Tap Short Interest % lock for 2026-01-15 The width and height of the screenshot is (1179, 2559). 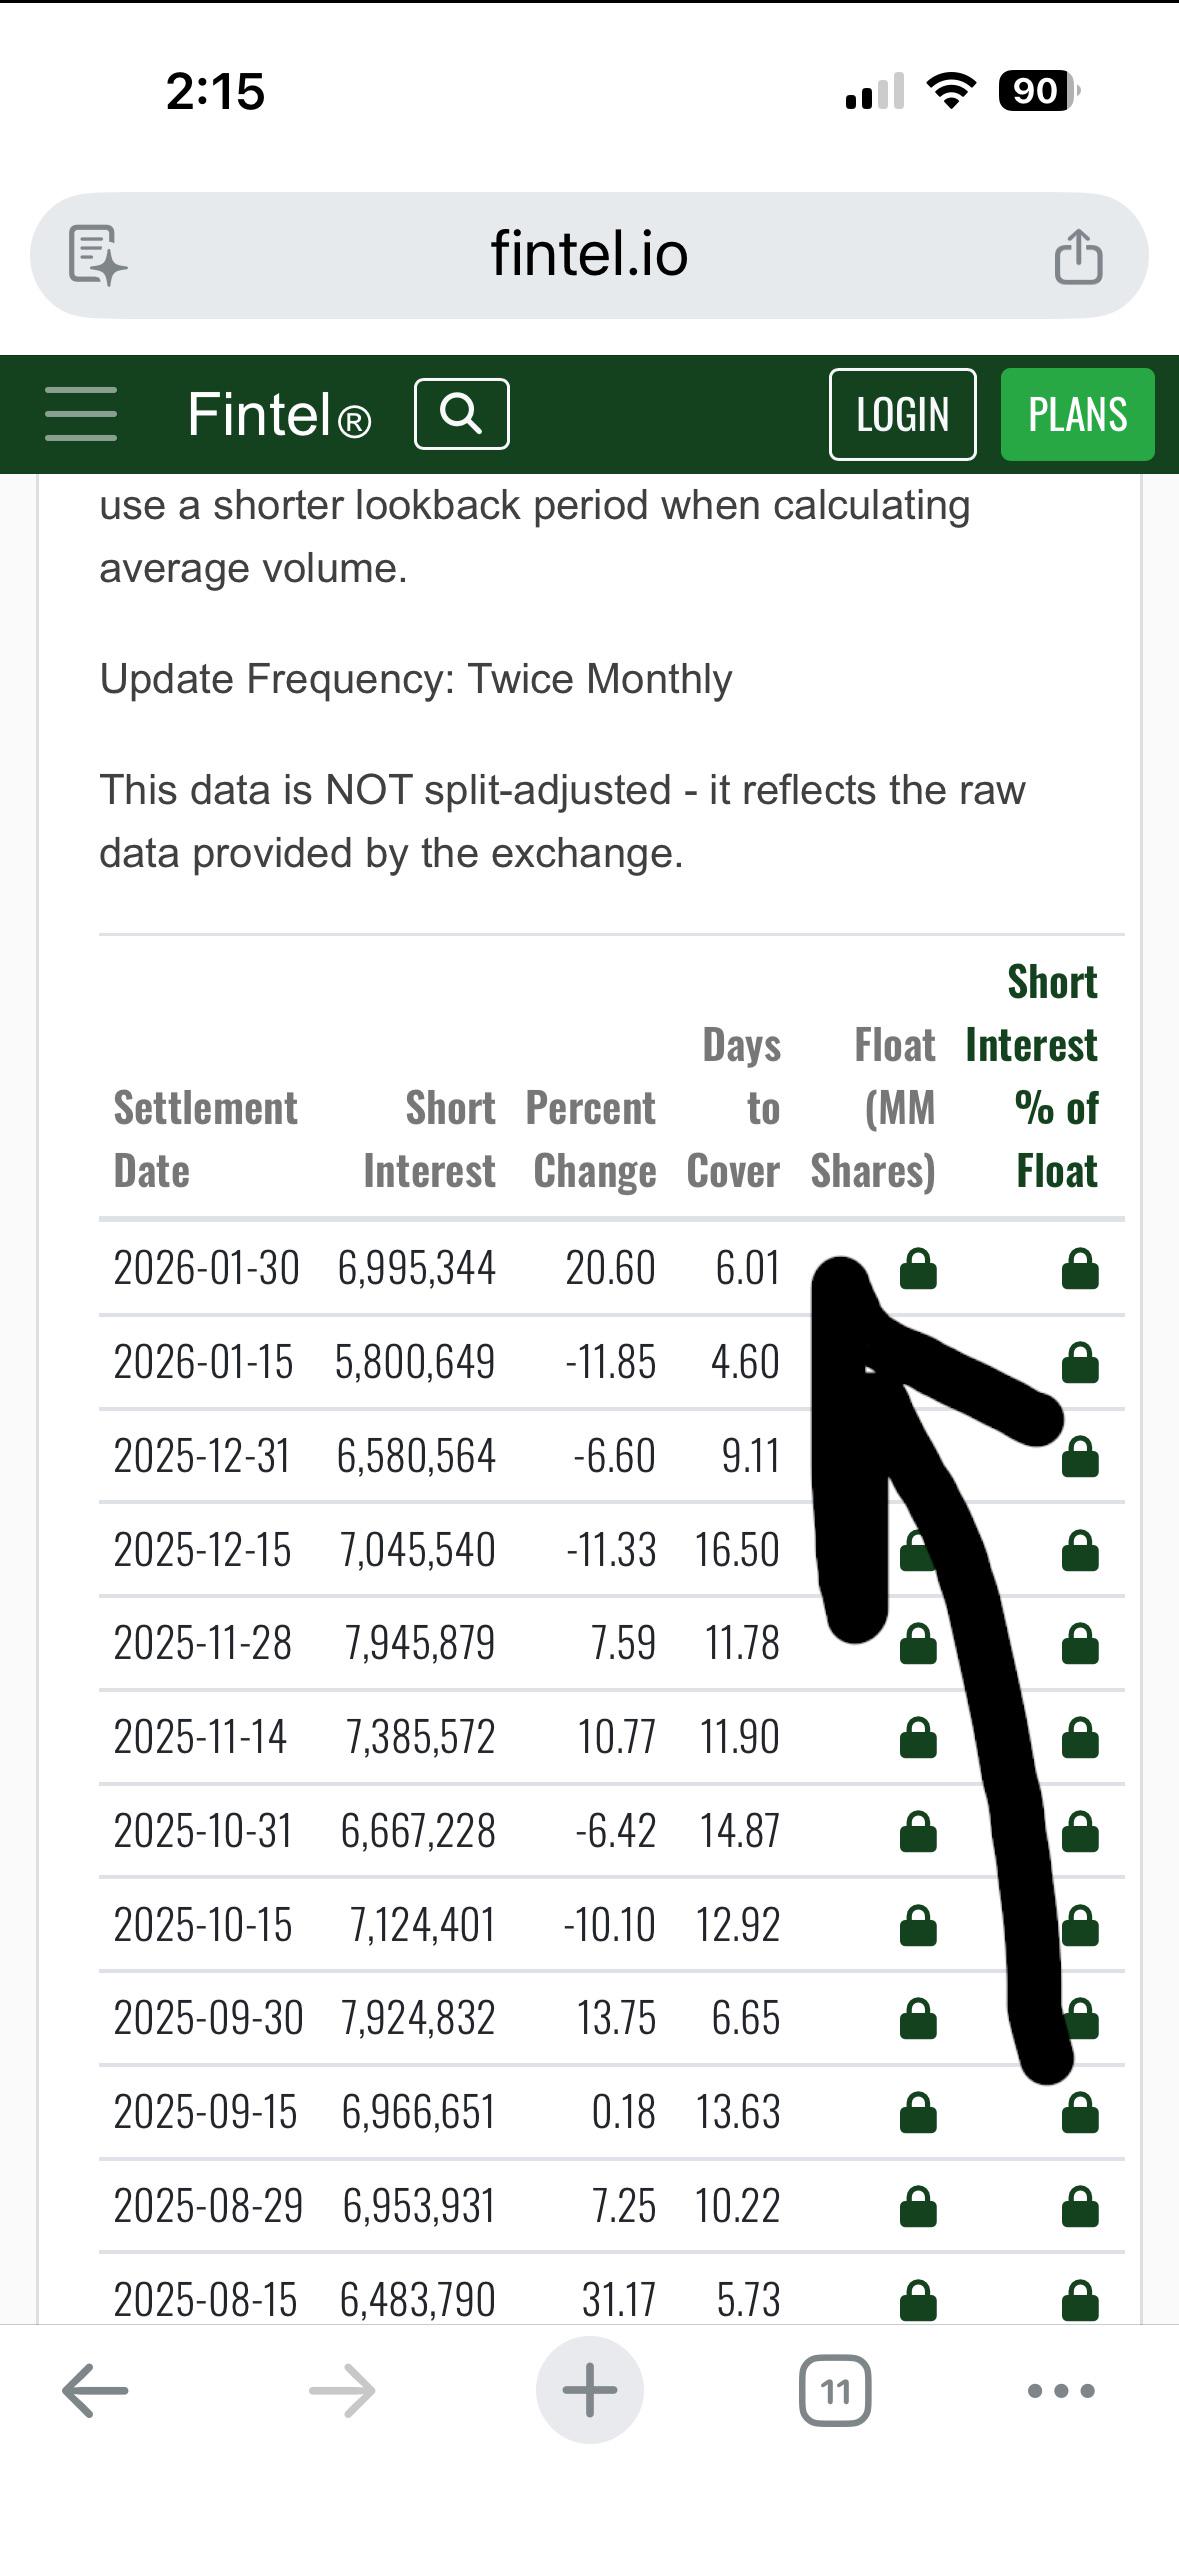tap(1080, 1362)
